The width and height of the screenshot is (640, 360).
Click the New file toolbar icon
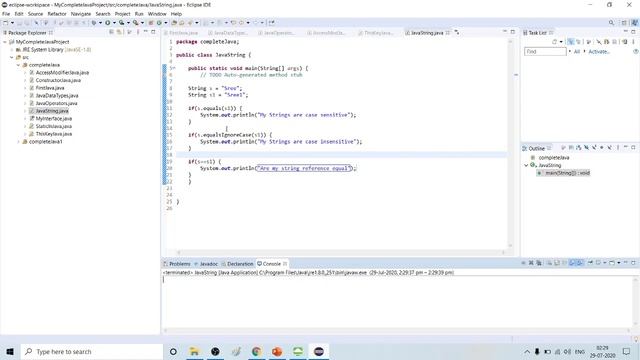point(5,23)
